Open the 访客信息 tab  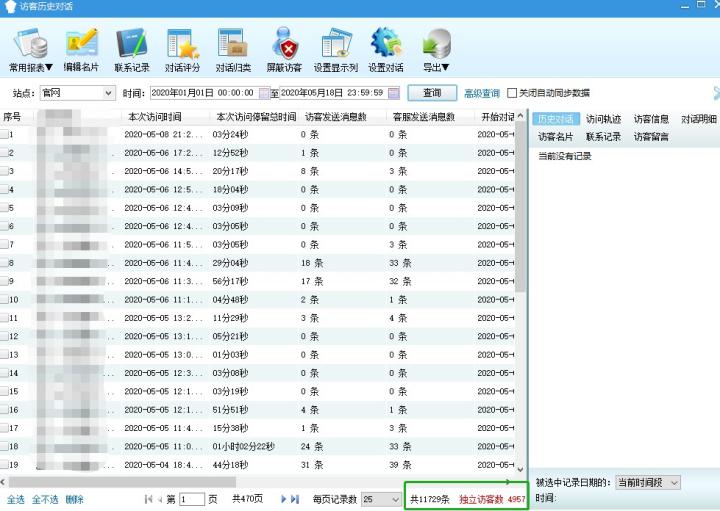click(x=651, y=119)
